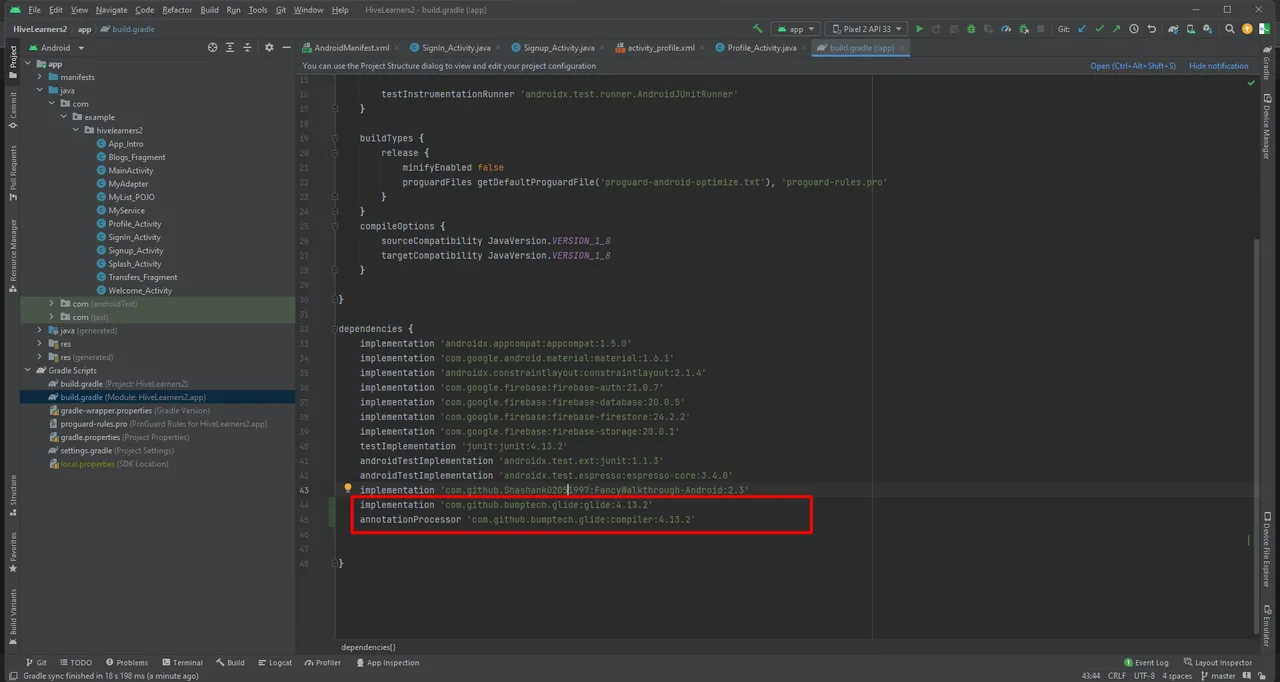The image size is (1280, 682).
Task: Click the Stop square icon in toolbar
Action: pyautogui.click(x=1040, y=29)
